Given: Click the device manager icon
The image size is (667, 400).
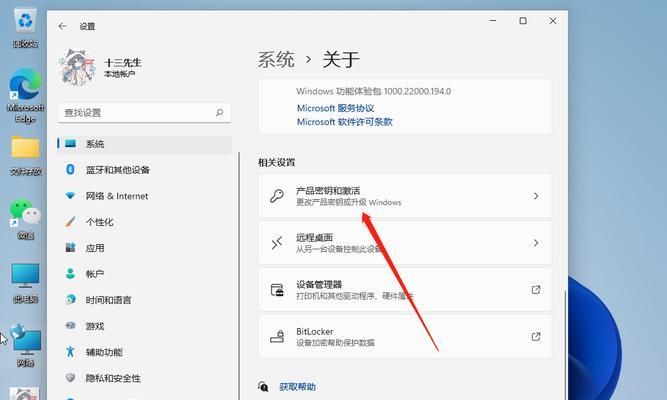Looking at the screenshot, I should [277, 290].
